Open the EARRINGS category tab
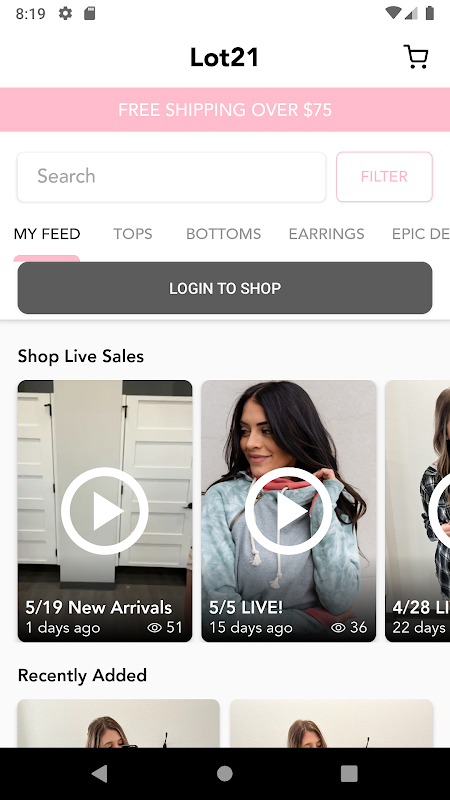 [327, 234]
